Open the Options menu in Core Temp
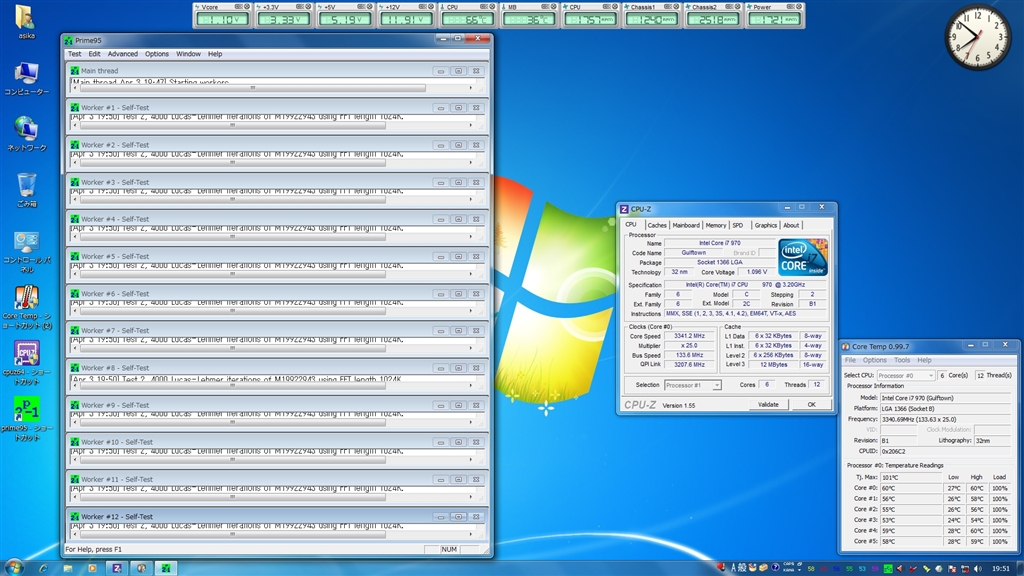Viewport: 1024px width, 576px height. tap(874, 360)
